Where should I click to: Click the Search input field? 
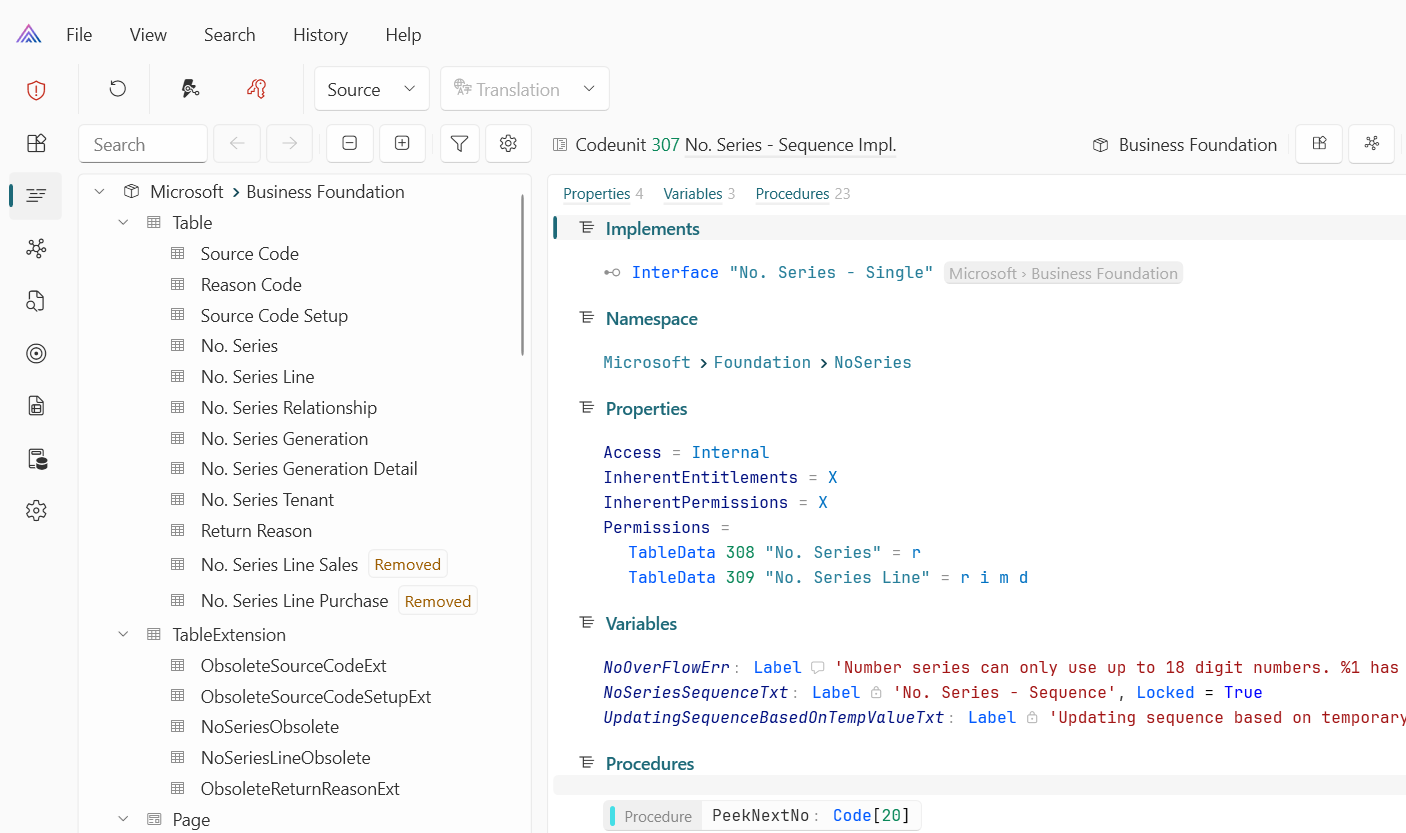pos(143,144)
